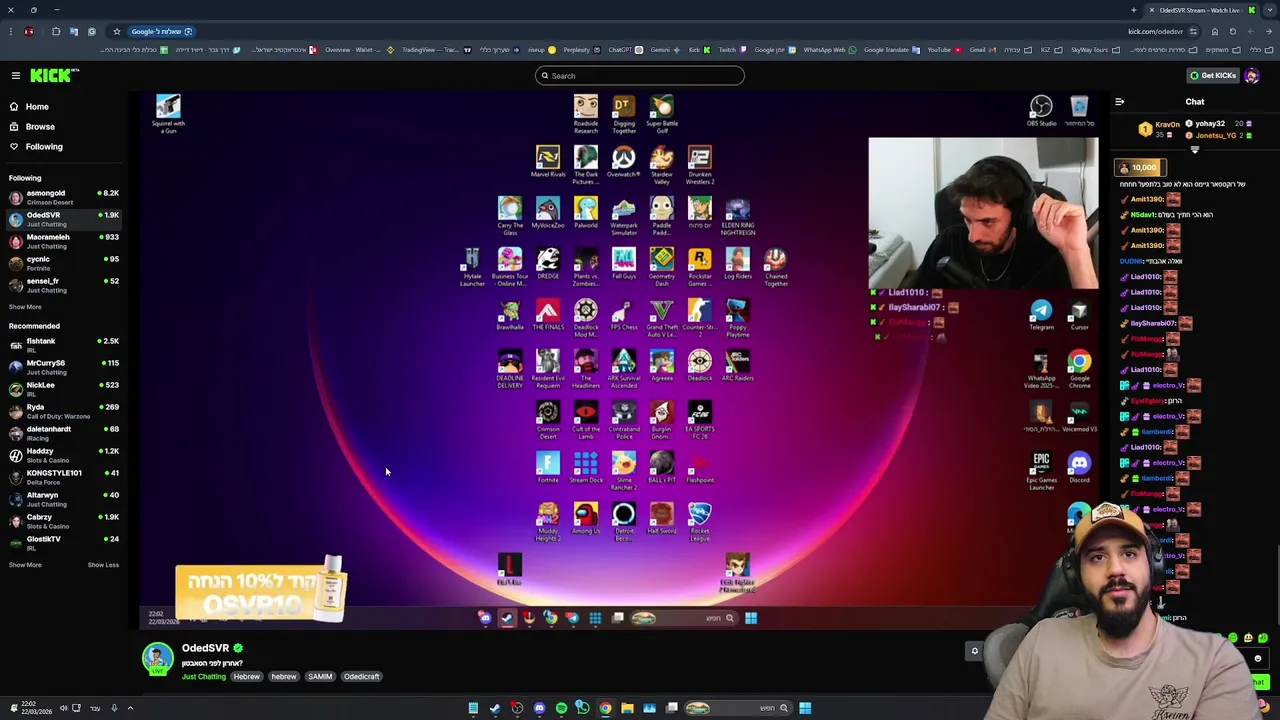Select the Odedcraft tag
This screenshot has height=720, width=1280.
point(362,677)
